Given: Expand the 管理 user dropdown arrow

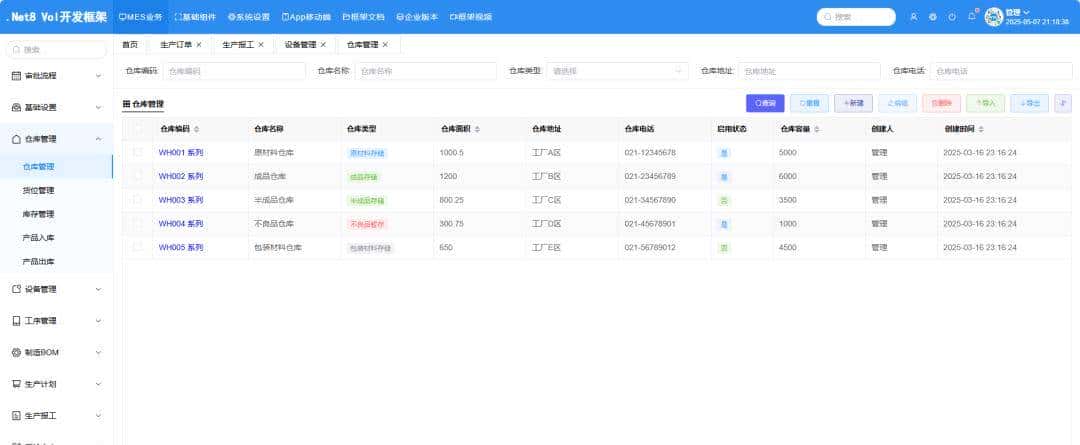Looking at the screenshot, I should pyautogui.click(x=1026, y=12).
